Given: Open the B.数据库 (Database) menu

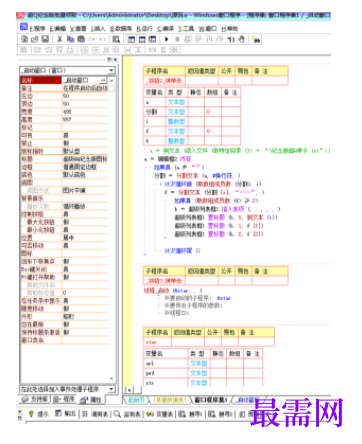Looking at the screenshot, I should point(121,29).
